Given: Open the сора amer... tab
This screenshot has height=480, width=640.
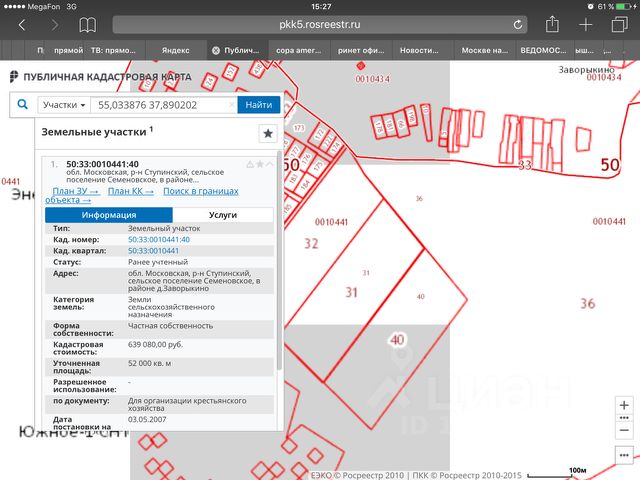Looking at the screenshot, I should pos(298,51).
